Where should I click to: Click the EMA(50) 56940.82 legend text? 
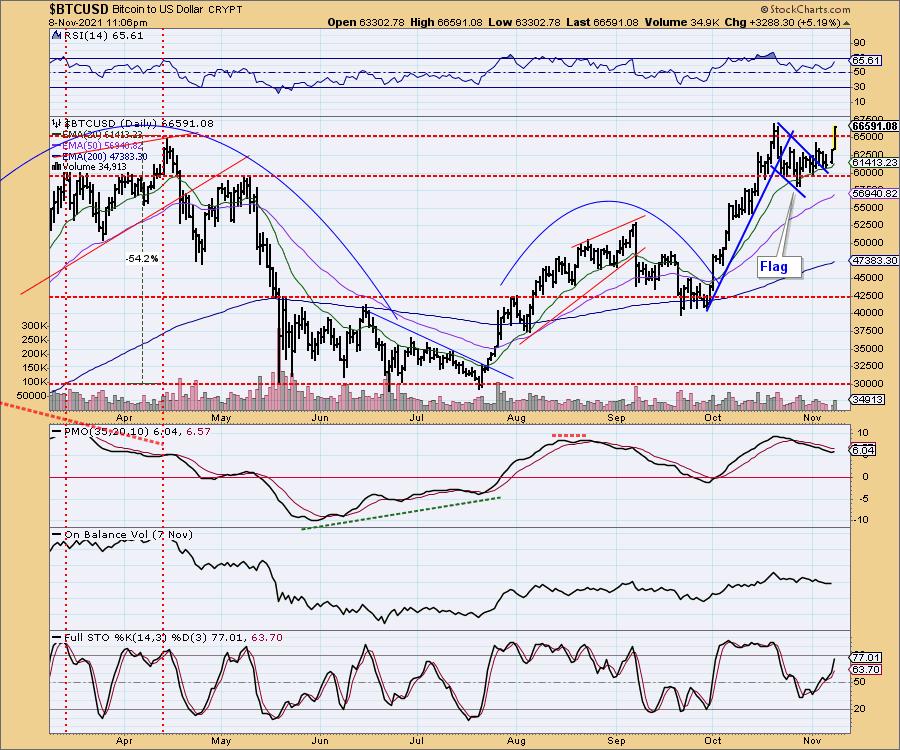click(x=102, y=146)
